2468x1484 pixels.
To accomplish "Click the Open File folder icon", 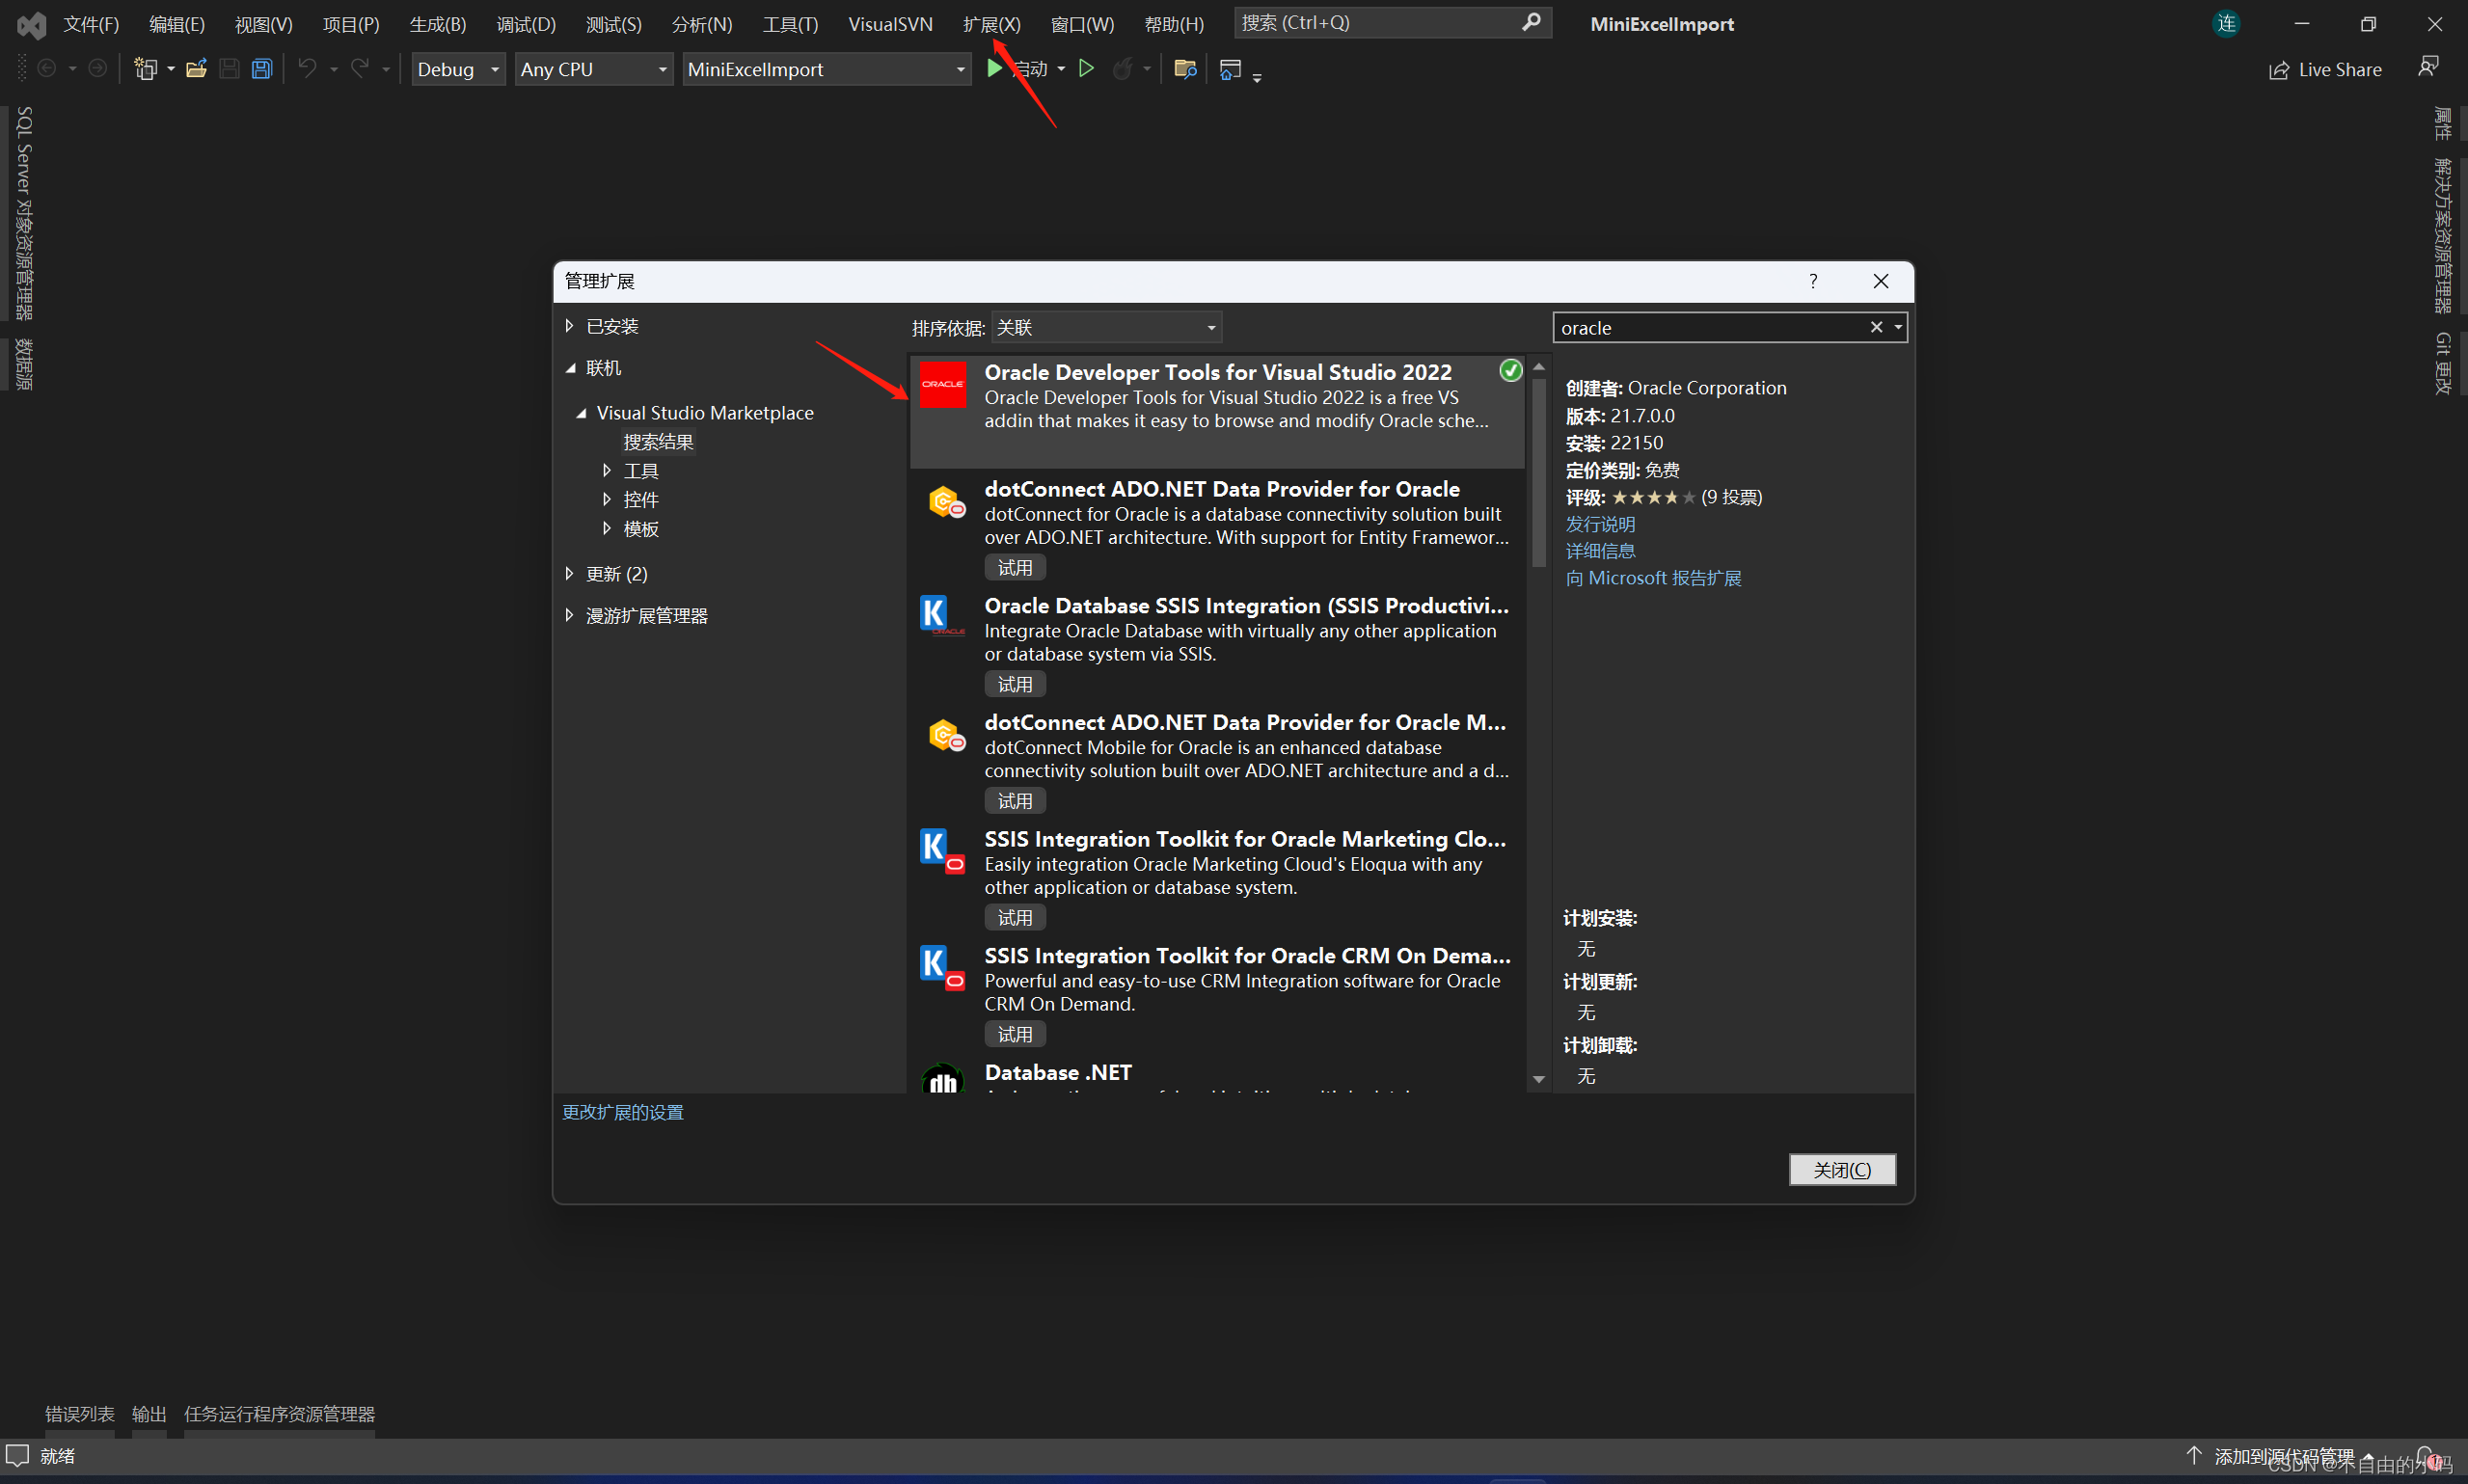I will [x=196, y=68].
